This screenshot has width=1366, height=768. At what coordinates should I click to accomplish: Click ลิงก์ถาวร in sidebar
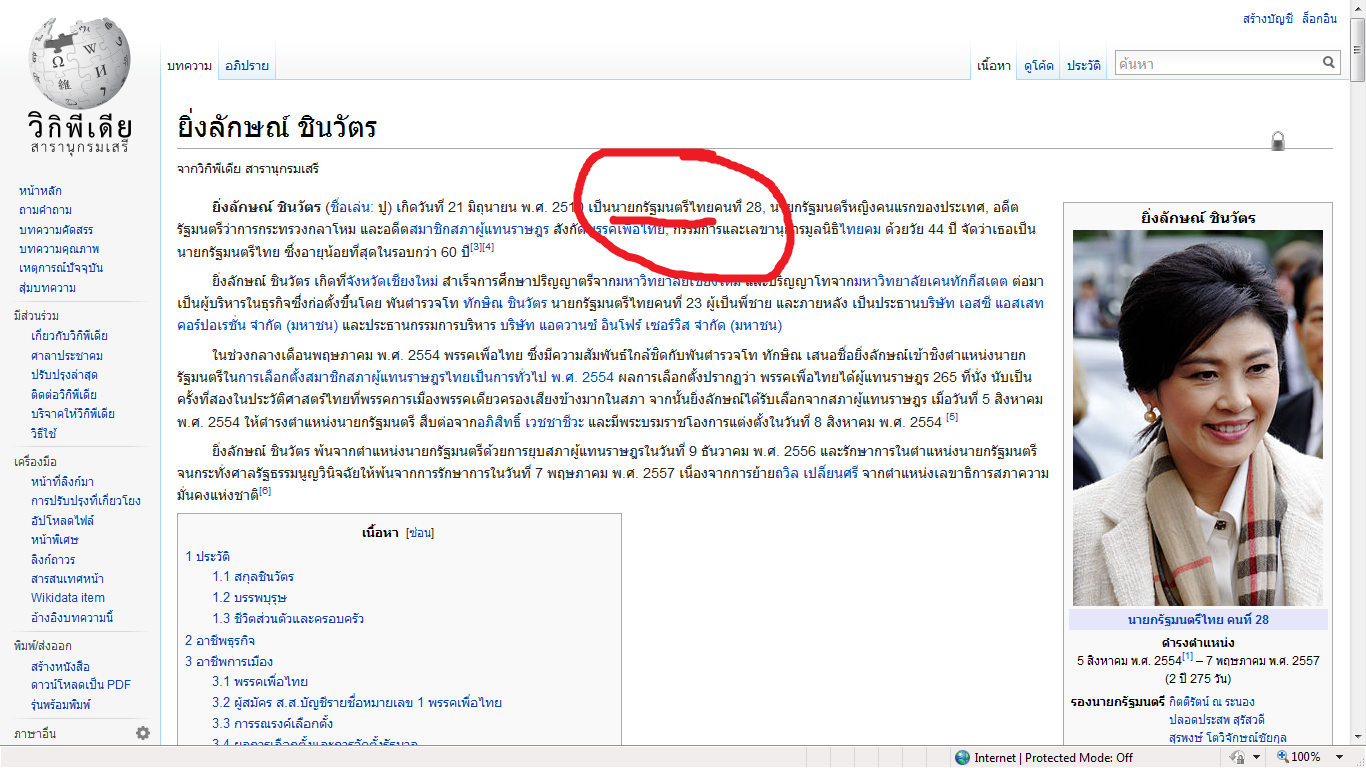coord(53,559)
